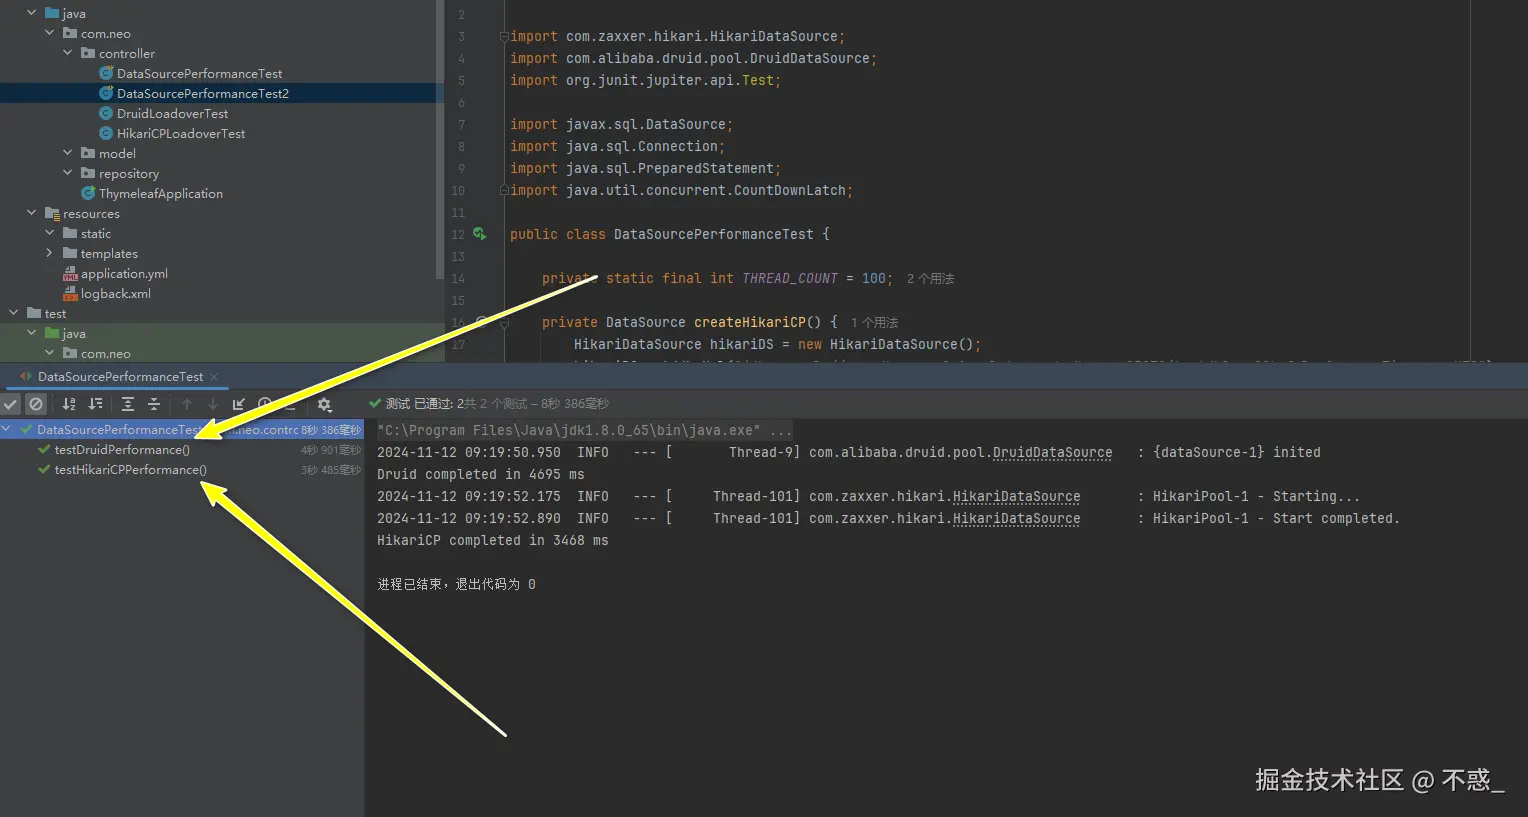The image size is (1528, 817).
Task: Collapse the resources folder chevron
Action: pos(32,213)
